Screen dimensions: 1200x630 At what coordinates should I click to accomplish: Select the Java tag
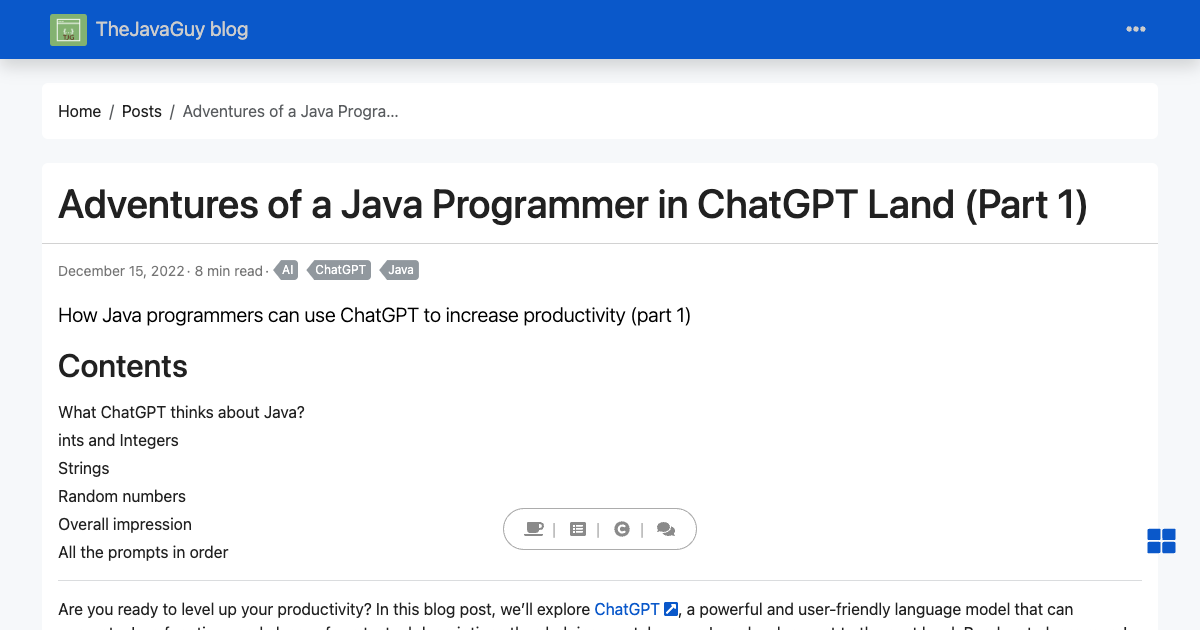coord(400,270)
